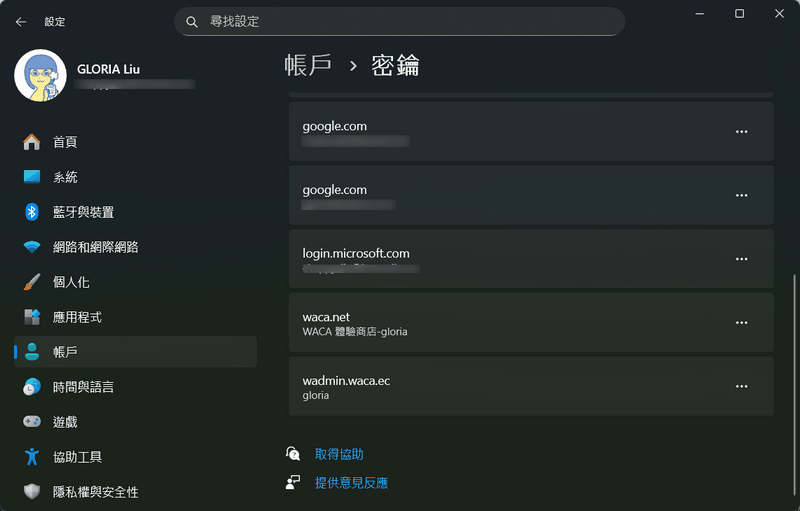This screenshot has height=511, width=800.
Task: Click the Home icon in sidebar
Action: [x=32, y=142]
